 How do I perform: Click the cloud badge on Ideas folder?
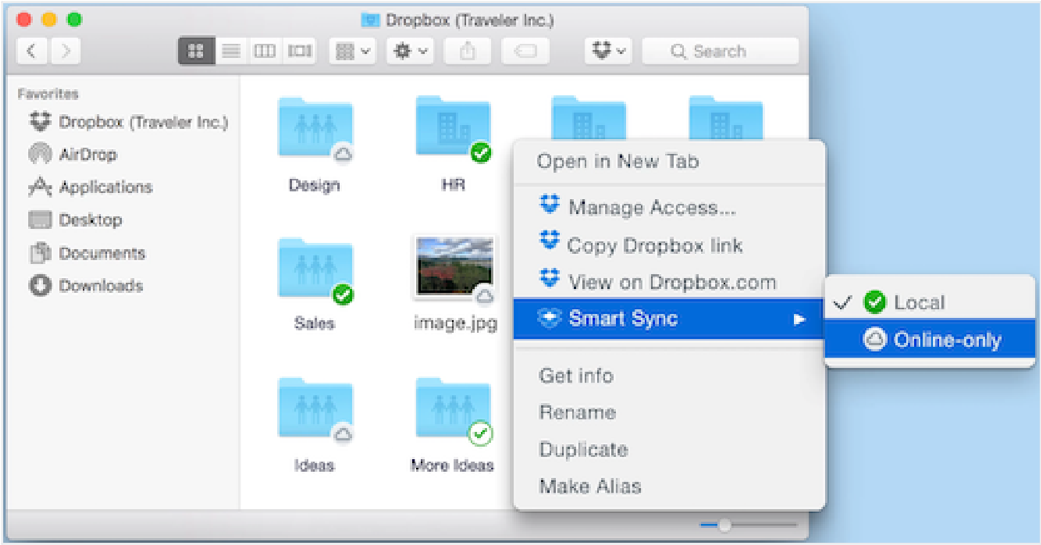pyautogui.click(x=343, y=434)
